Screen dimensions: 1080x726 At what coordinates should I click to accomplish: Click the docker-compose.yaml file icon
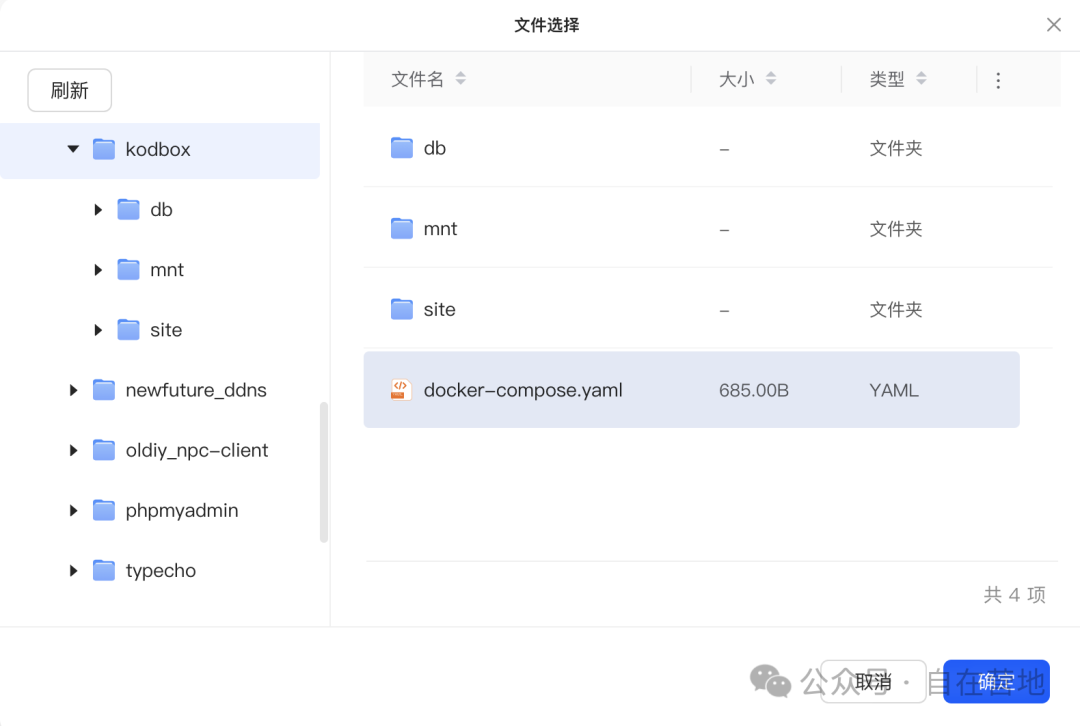tap(401, 390)
